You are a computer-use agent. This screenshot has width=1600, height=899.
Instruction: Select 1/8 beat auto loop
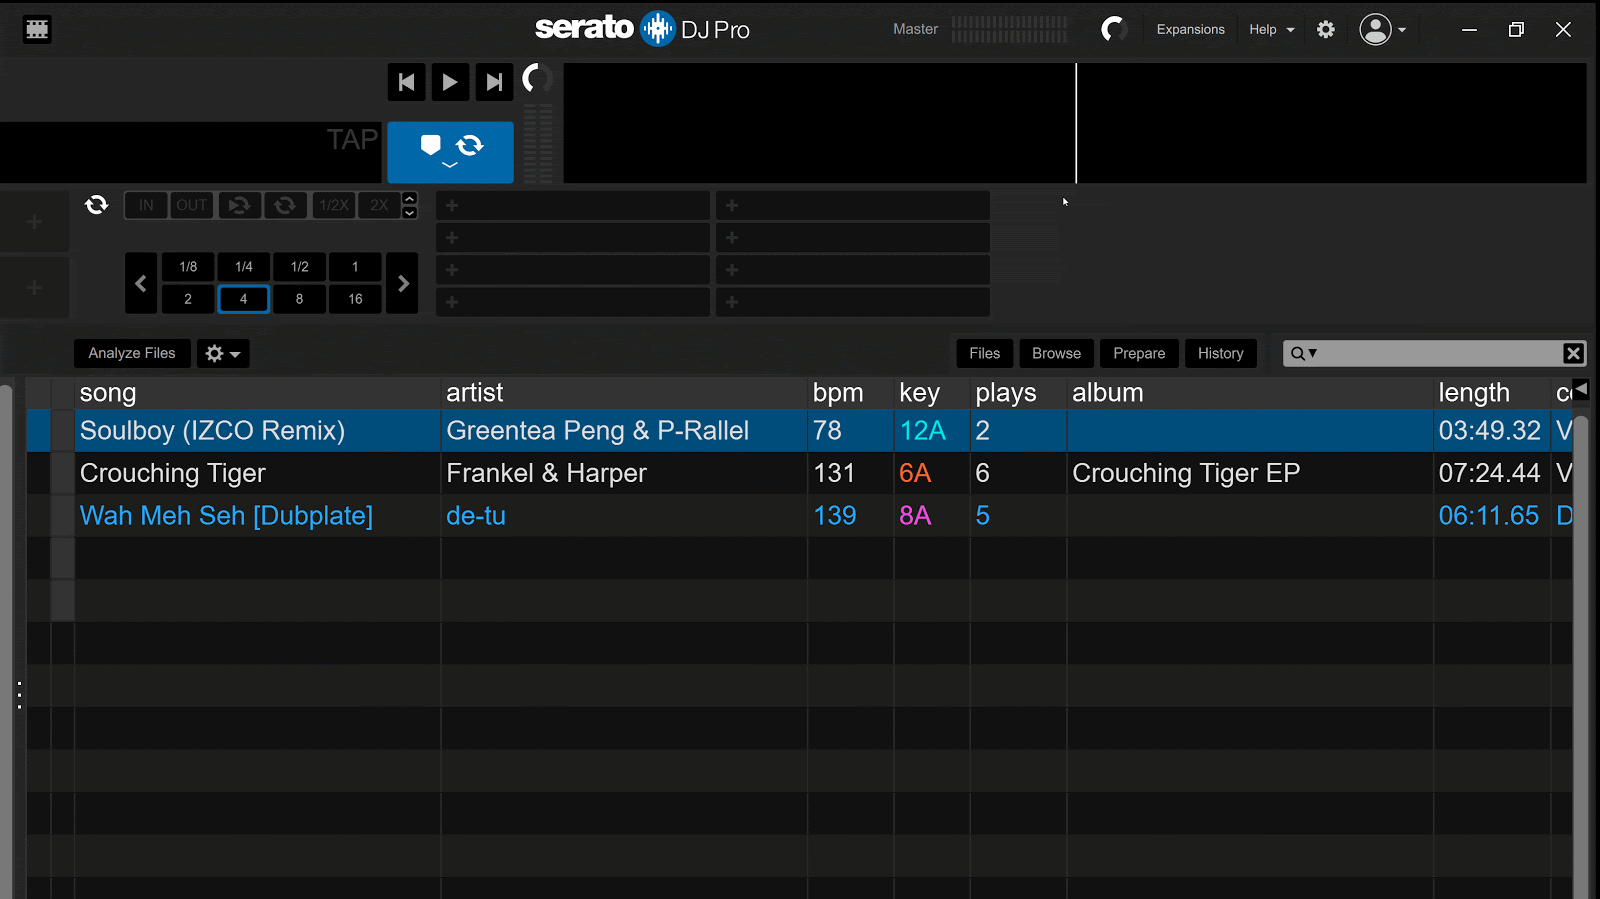[x=188, y=267]
